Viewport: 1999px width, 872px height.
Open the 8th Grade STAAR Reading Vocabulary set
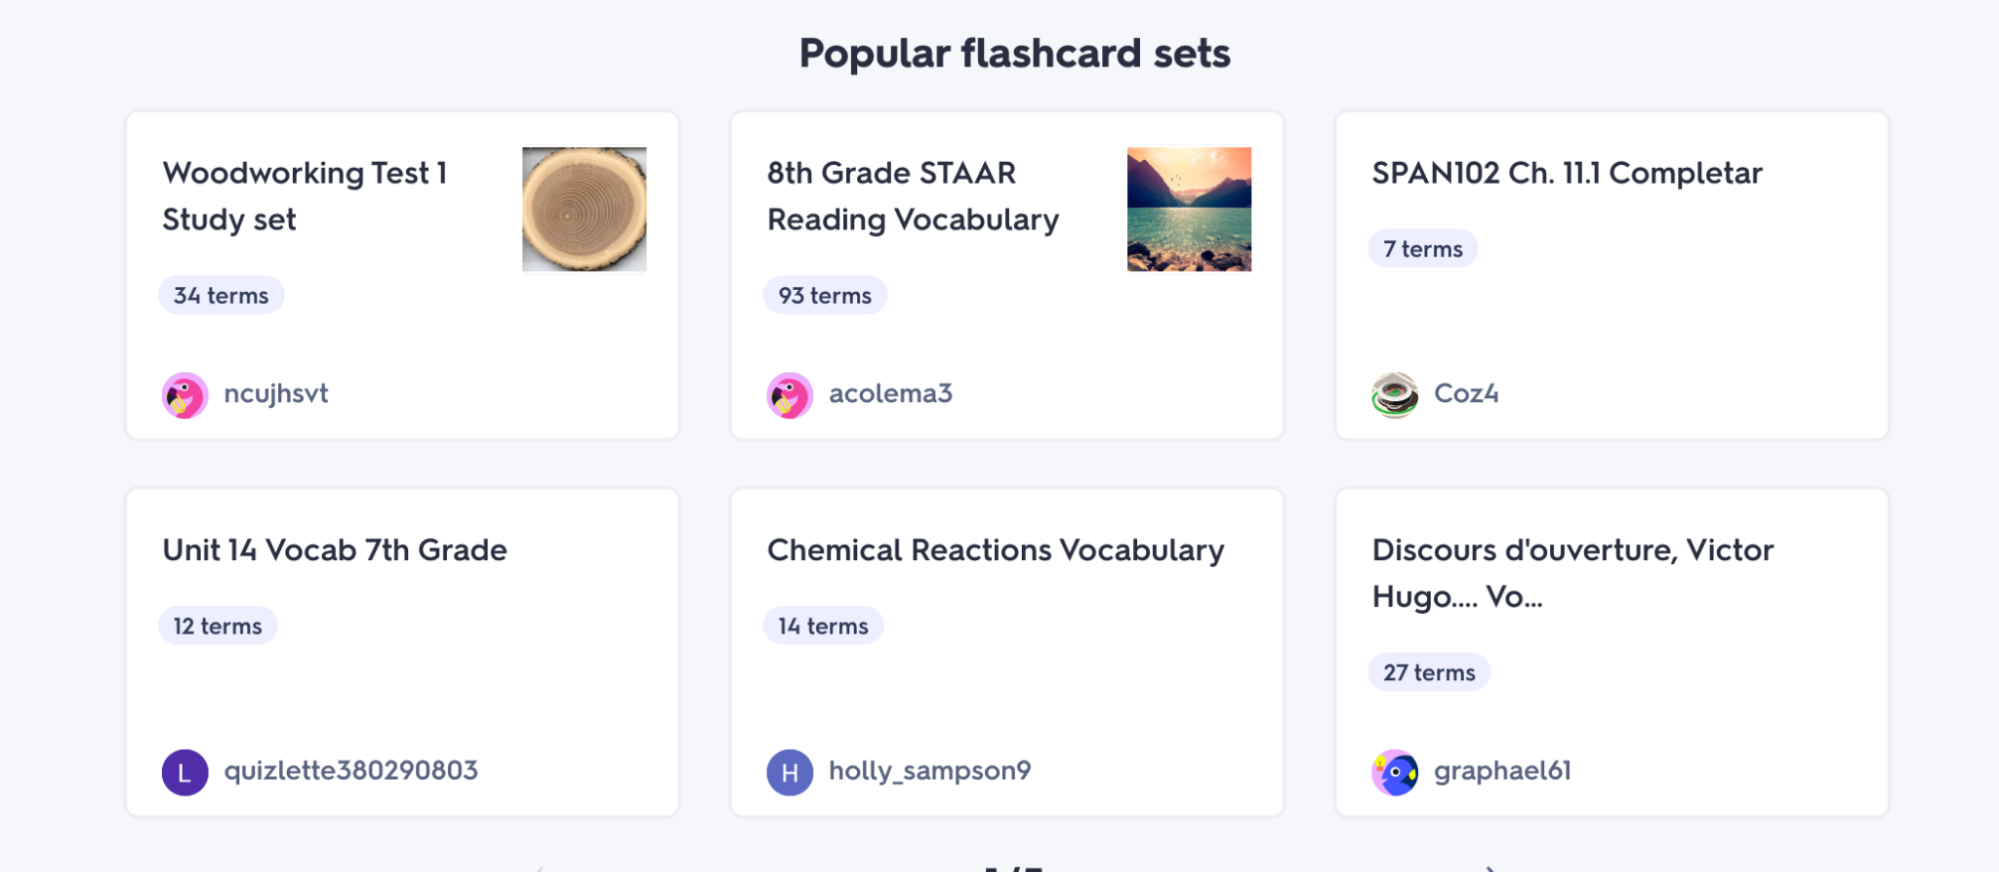[x=912, y=196]
